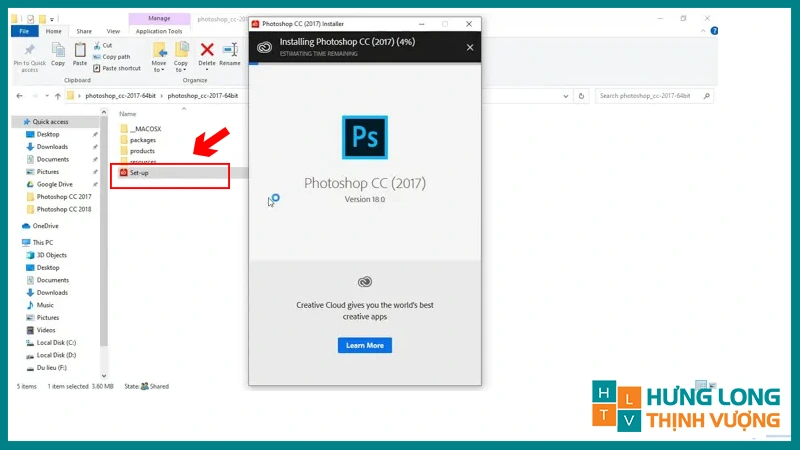Open Photoshop CC 2017 folder shortcut
This screenshot has width=800, height=450.
64,197
